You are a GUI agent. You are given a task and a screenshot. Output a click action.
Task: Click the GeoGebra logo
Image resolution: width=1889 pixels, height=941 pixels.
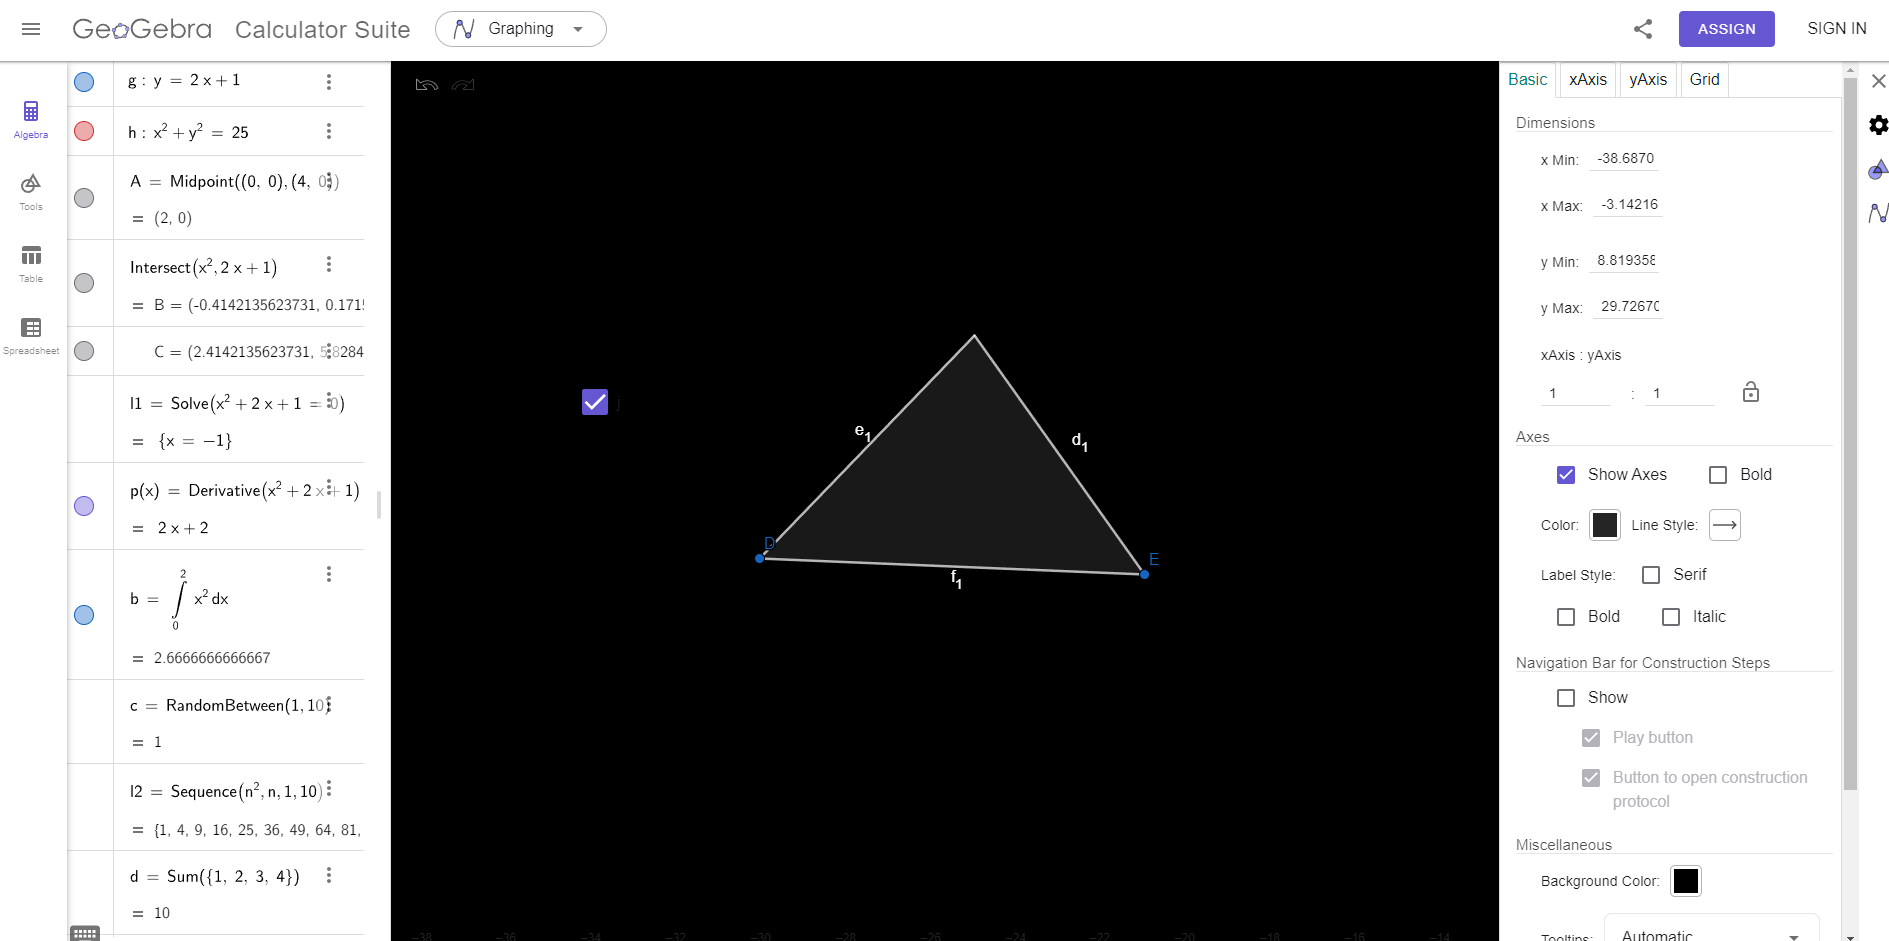142,29
